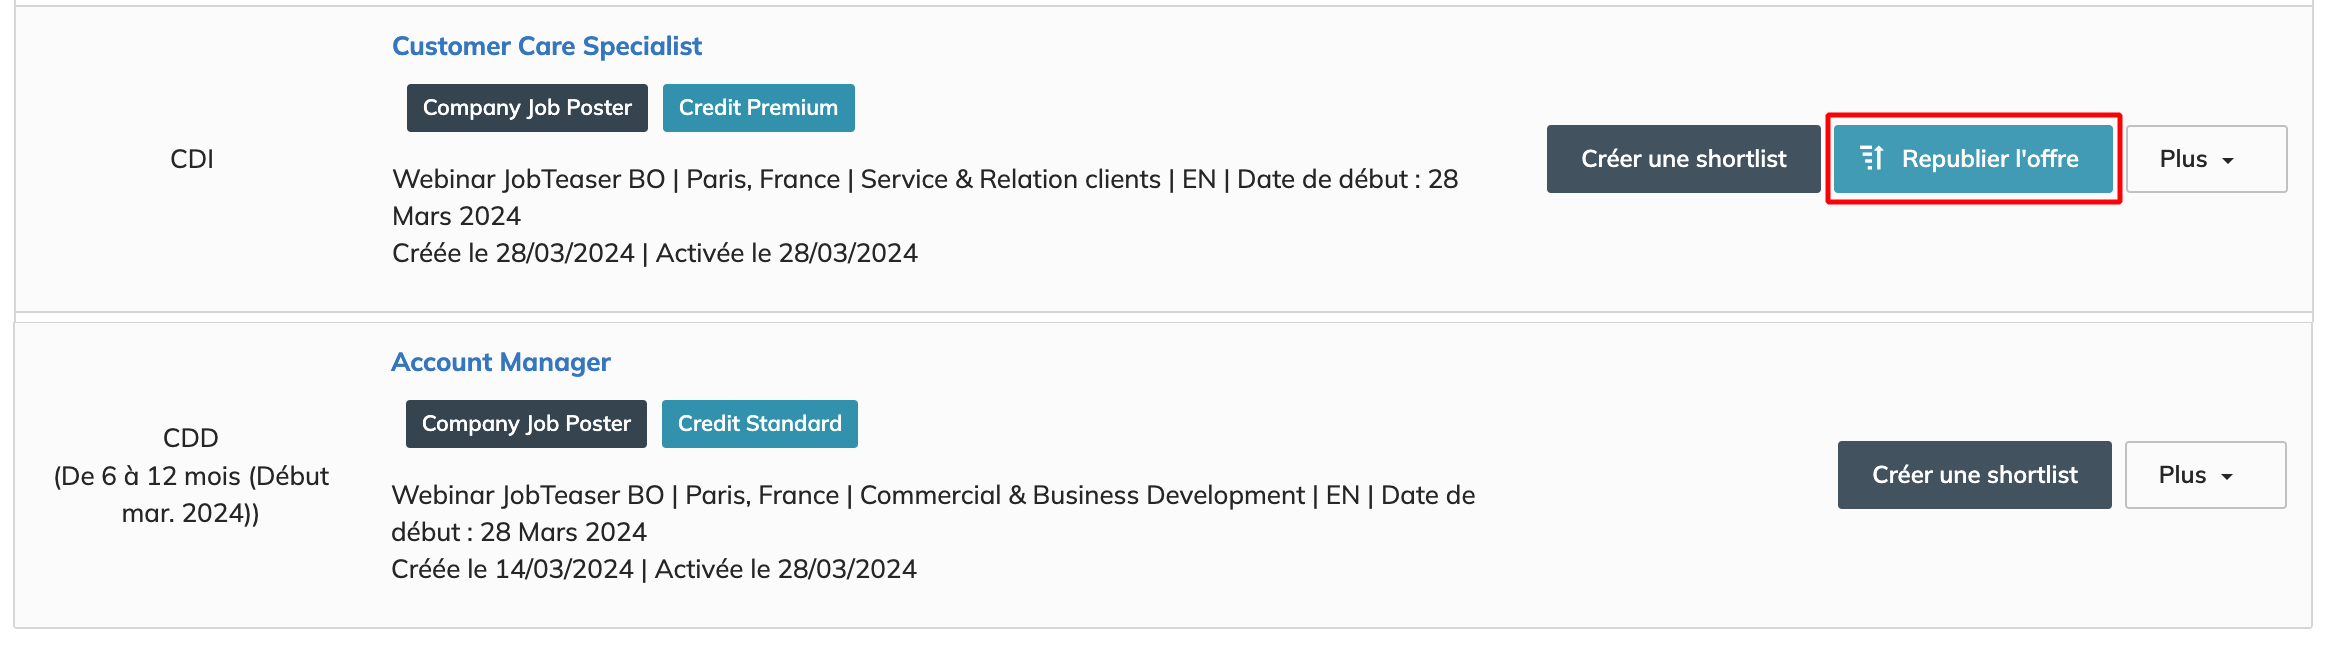Expand Plus dropdown for Customer Care Specialist
The width and height of the screenshot is (2330, 648).
tap(2205, 159)
